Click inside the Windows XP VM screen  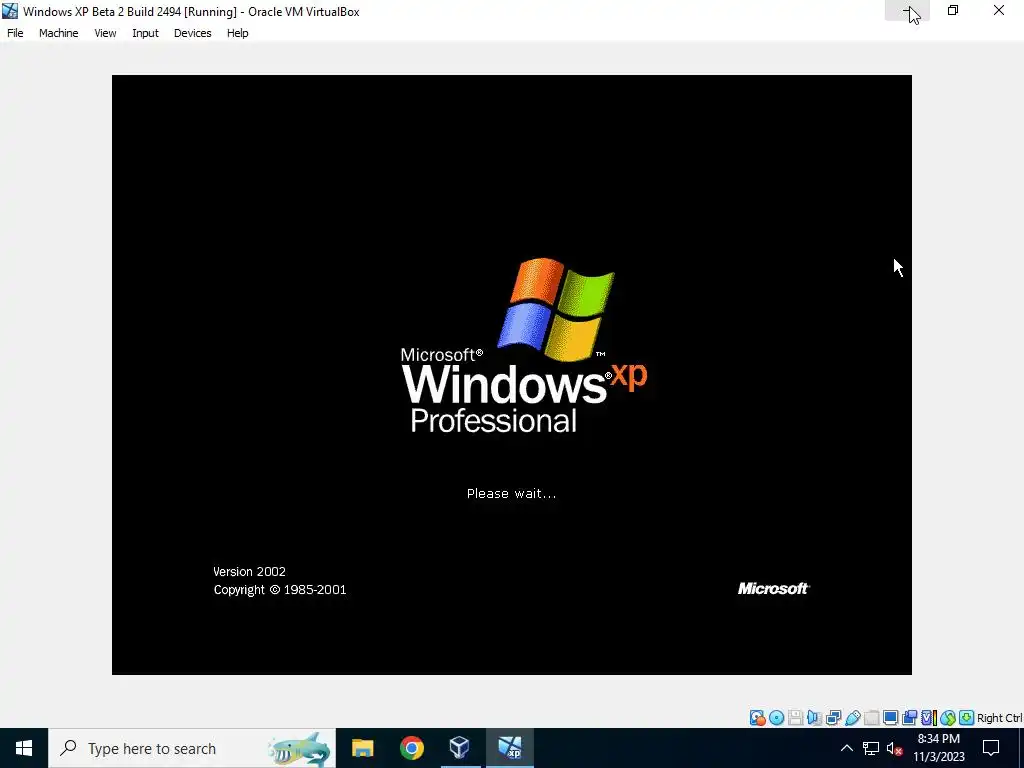click(511, 374)
